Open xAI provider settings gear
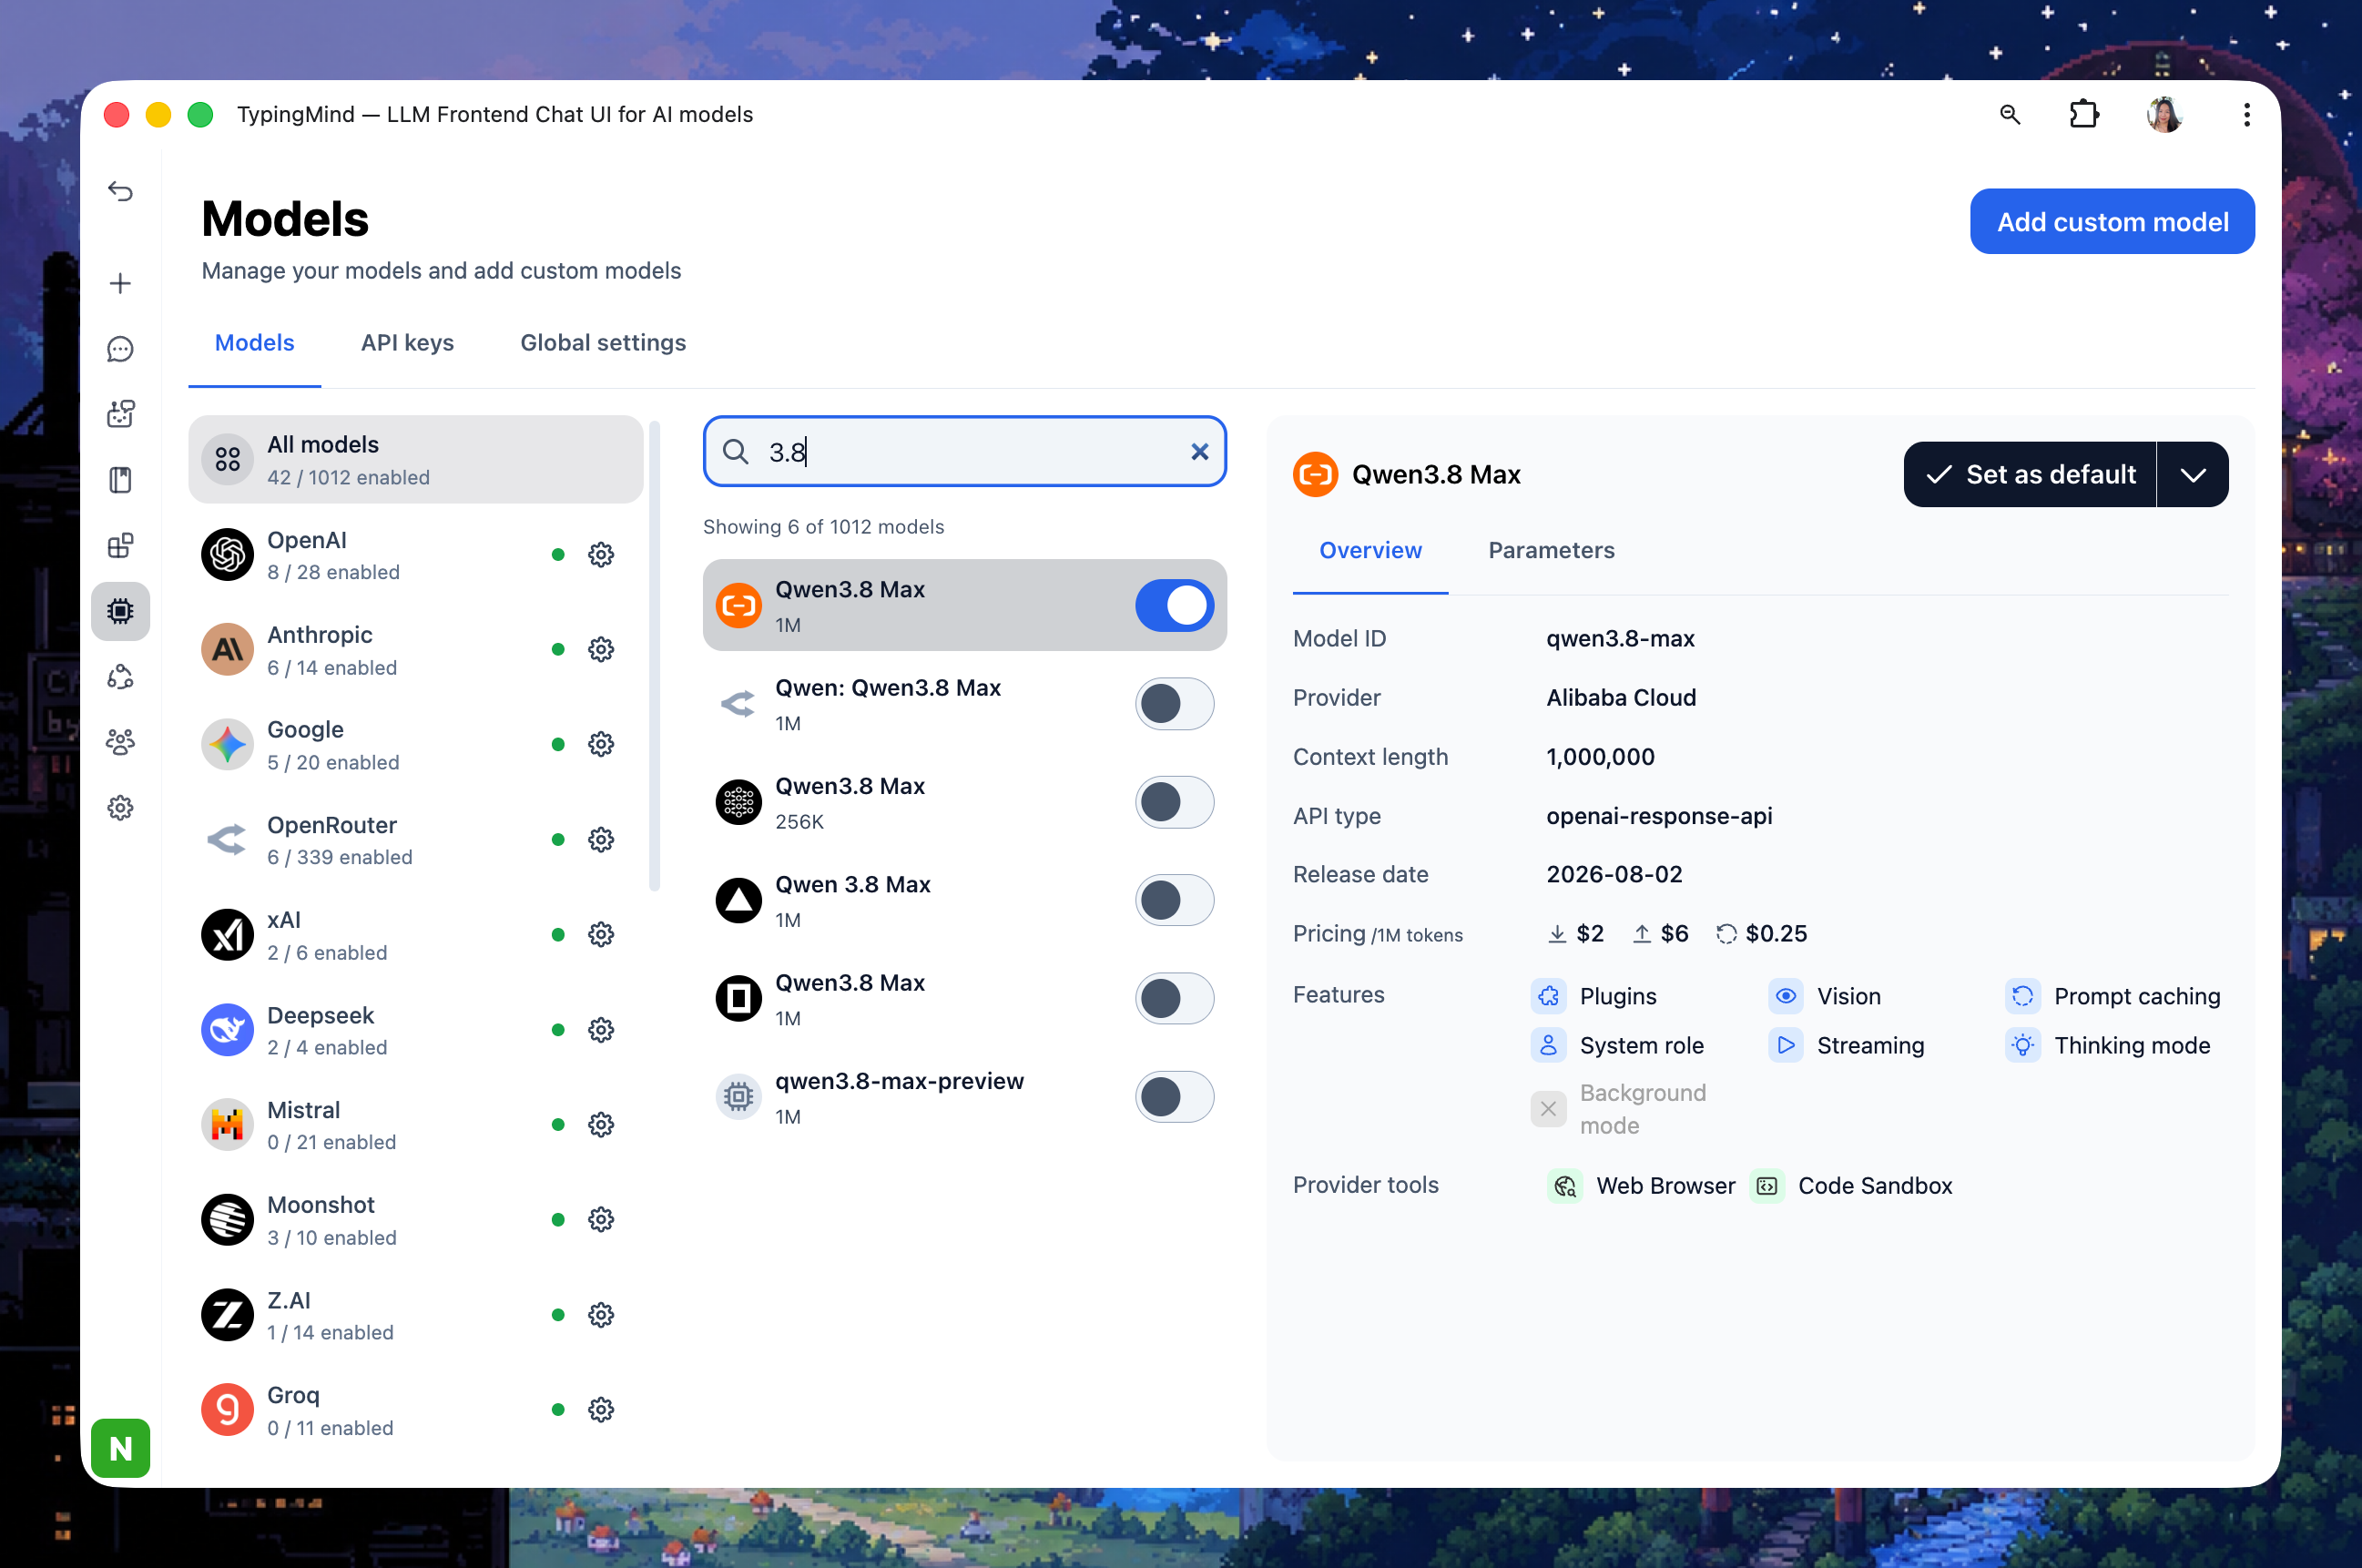 [x=601, y=935]
